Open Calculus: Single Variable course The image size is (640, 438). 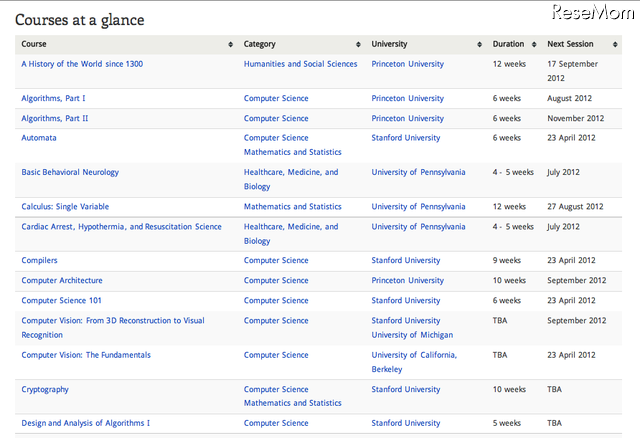[65, 207]
